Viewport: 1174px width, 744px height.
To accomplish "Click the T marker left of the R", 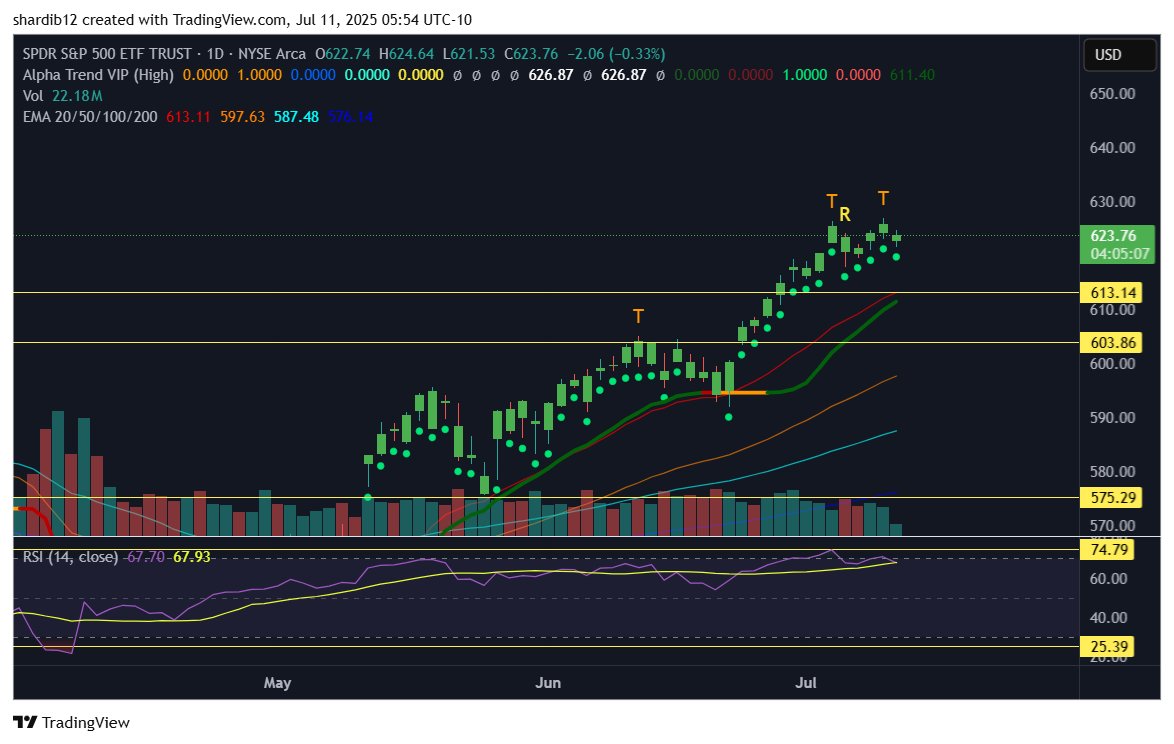I will [x=831, y=201].
